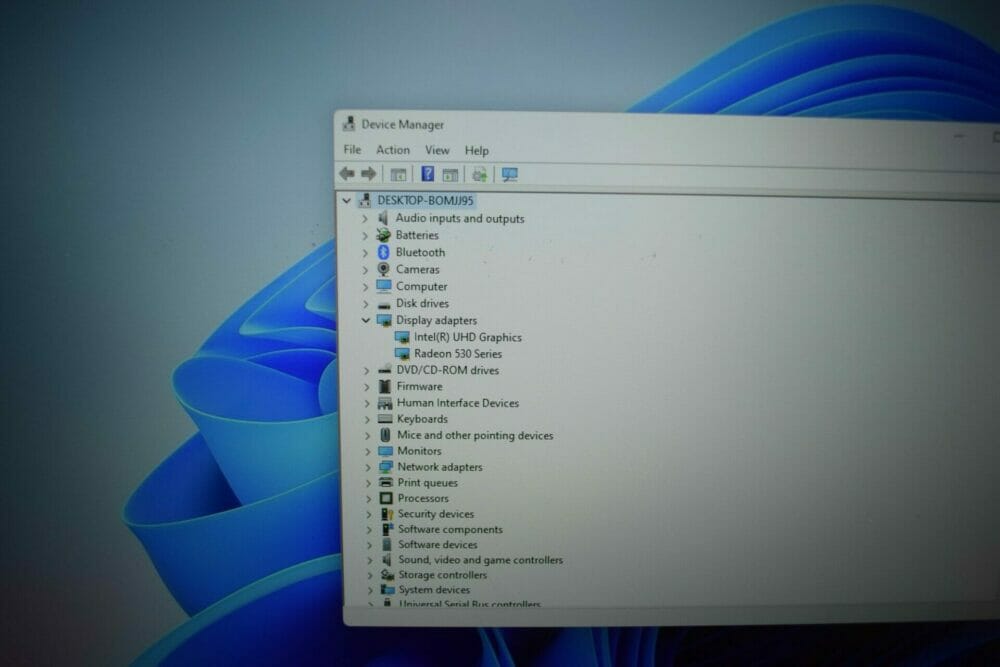The width and height of the screenshot is (1000, 667).
Task: Click the Security devices key icon
Action: (387, 514)
